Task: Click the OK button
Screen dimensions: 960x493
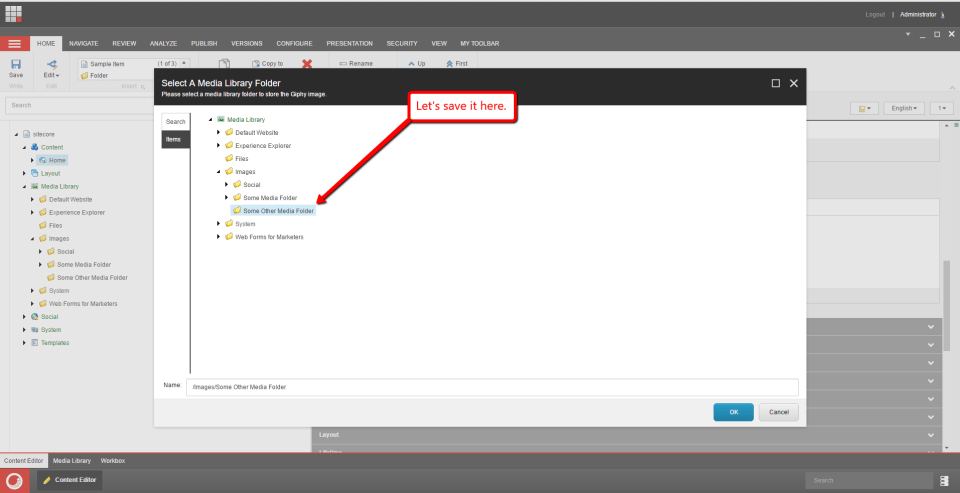Action: point(733,412)
